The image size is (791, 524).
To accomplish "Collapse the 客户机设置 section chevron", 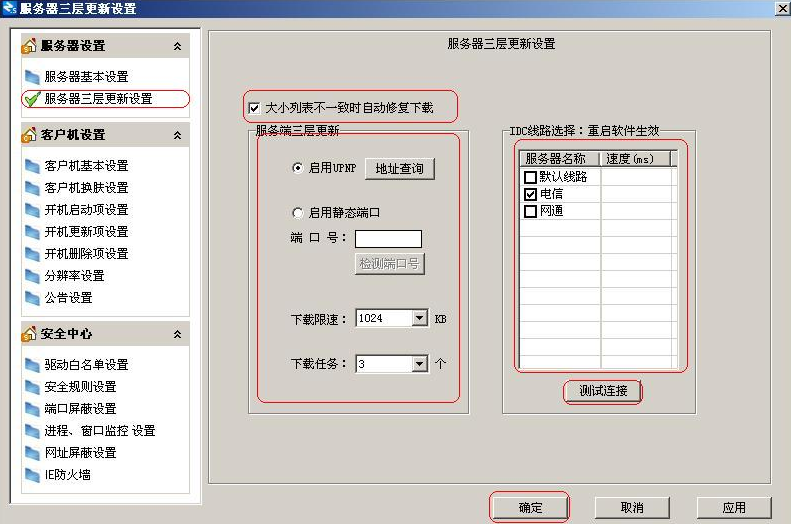I will [x=178, y=135].
